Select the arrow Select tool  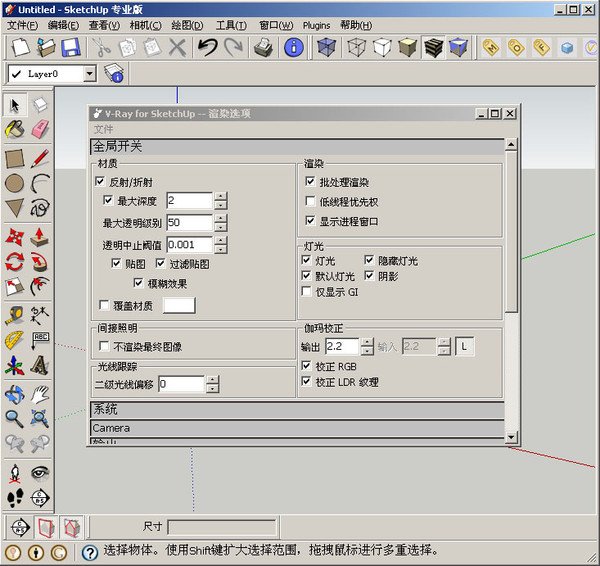pos(15,105)
